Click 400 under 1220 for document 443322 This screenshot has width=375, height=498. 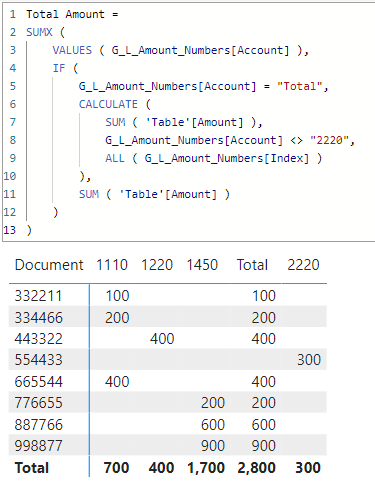tap(162, 339)
